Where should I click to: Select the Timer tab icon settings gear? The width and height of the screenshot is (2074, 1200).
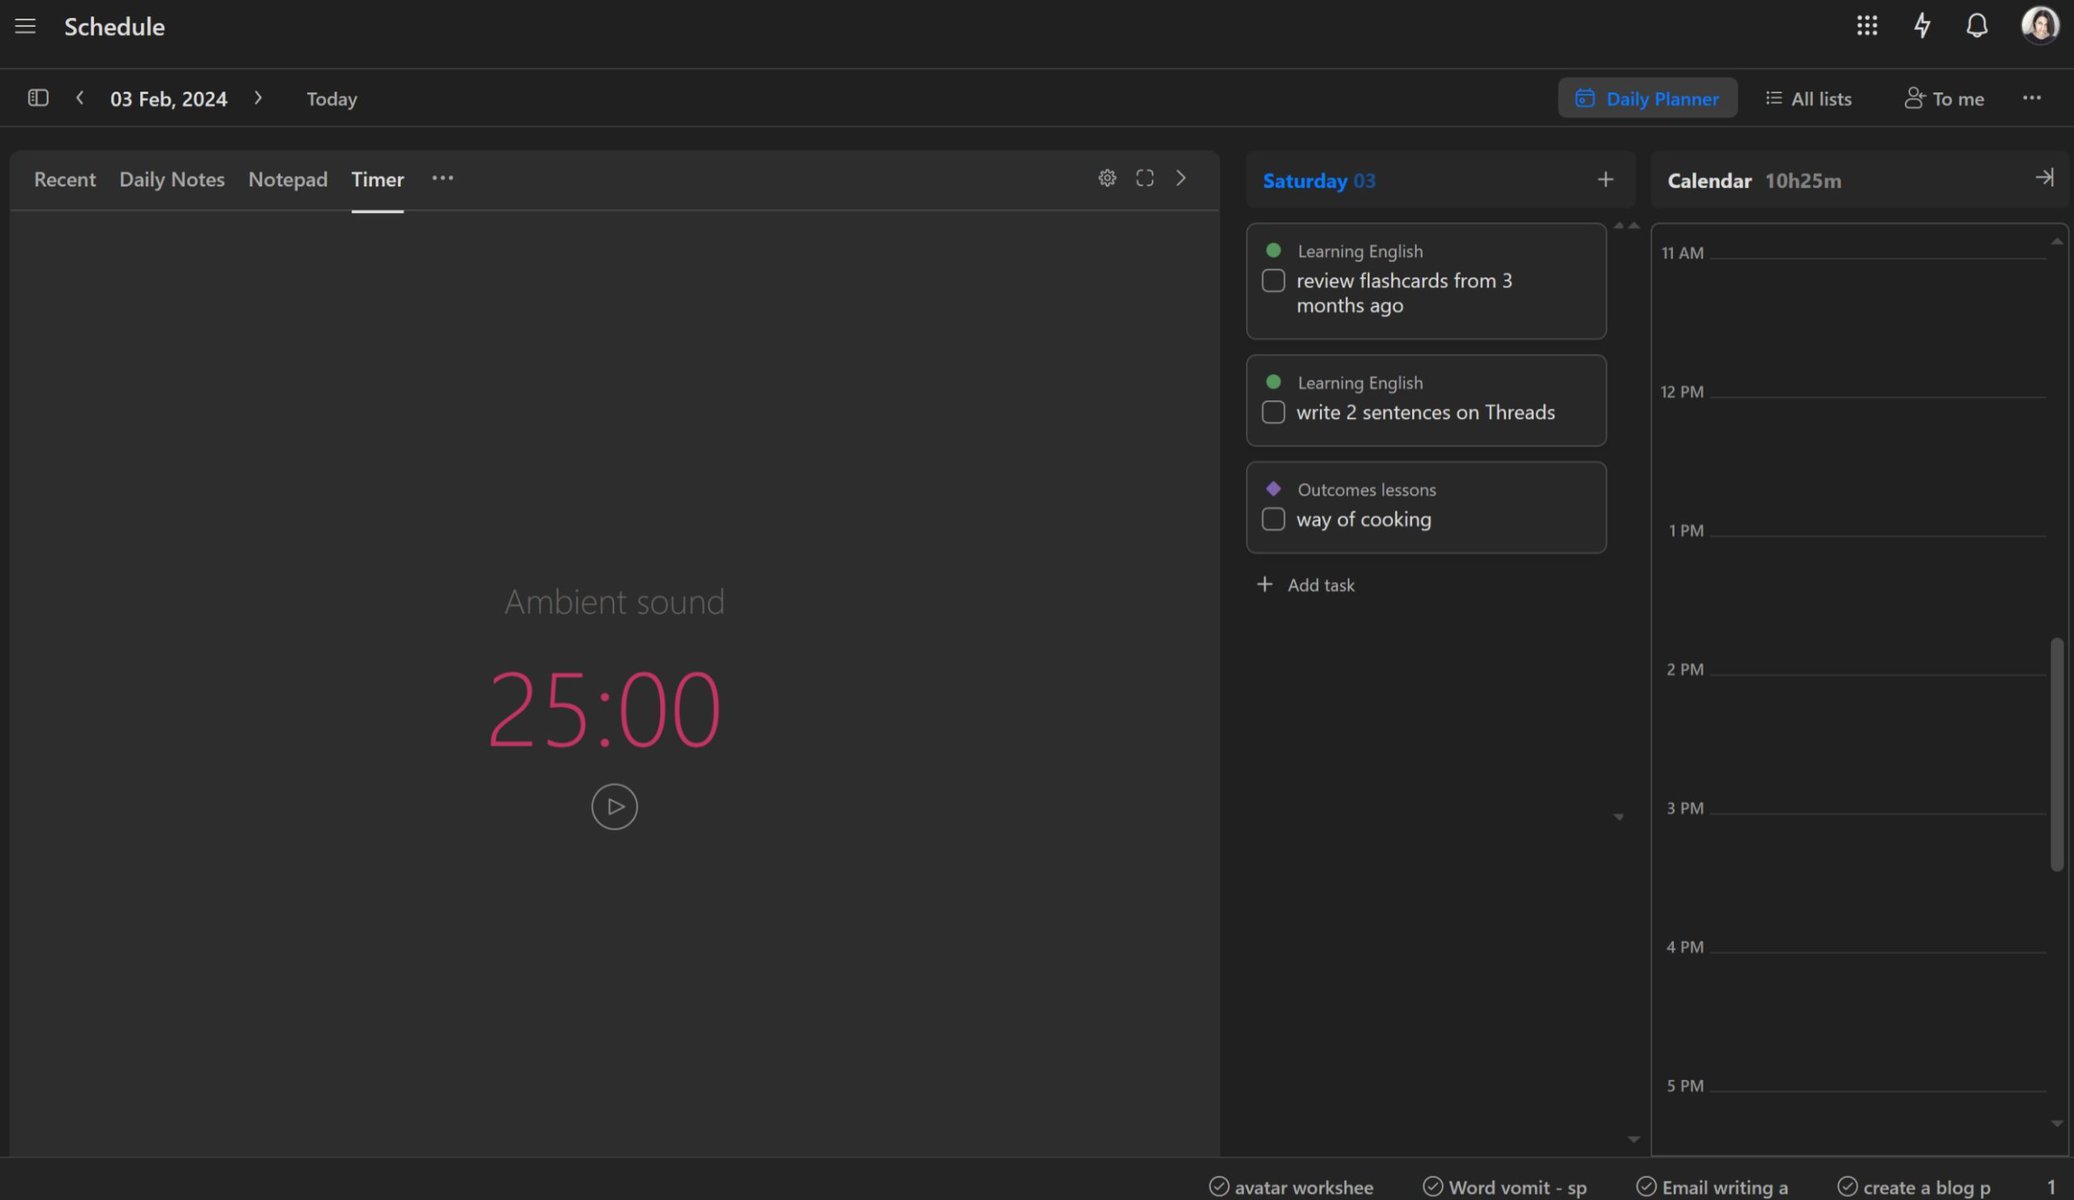tap(1107, 177)
